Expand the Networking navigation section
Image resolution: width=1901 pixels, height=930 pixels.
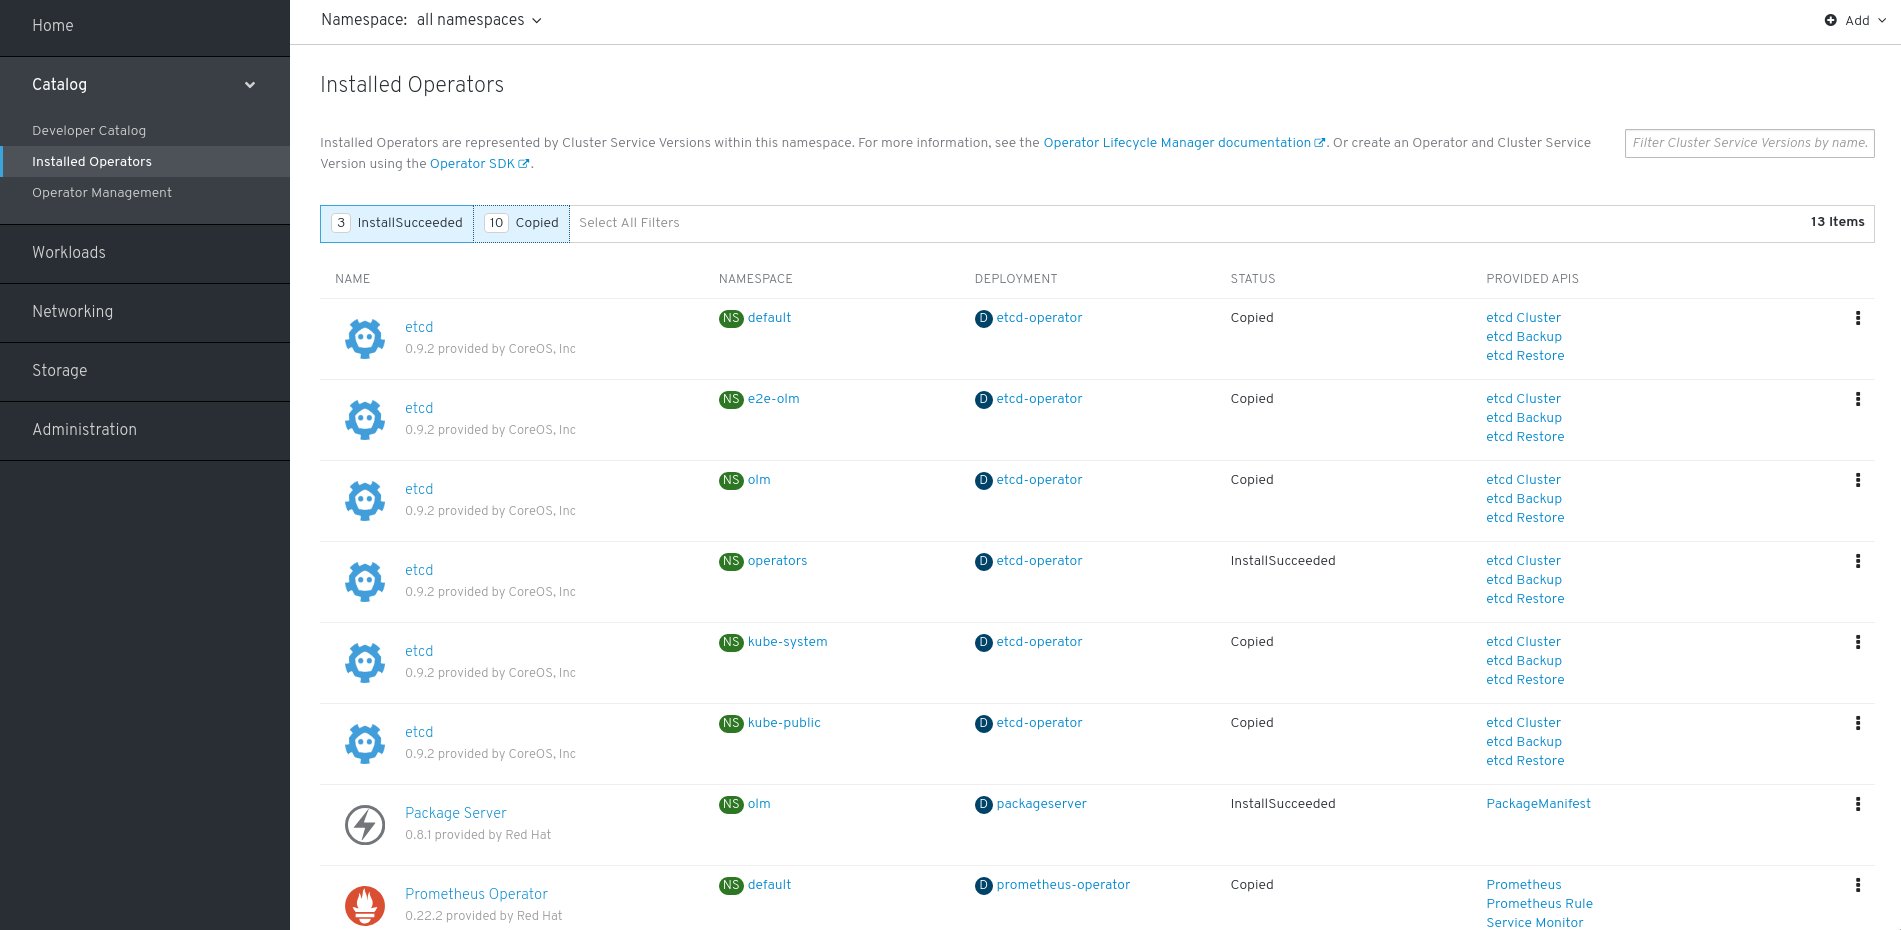pos(145,312)
